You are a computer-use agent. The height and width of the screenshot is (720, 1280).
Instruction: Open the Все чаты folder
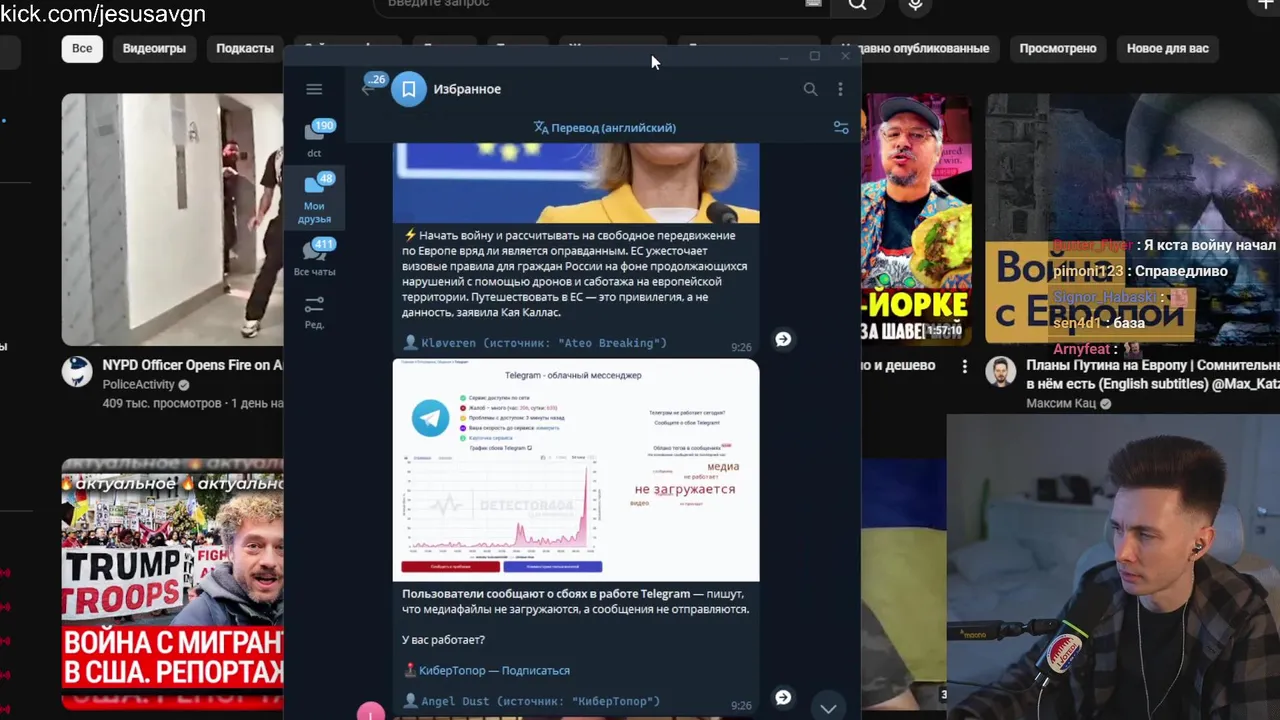[x=314, y=256]
